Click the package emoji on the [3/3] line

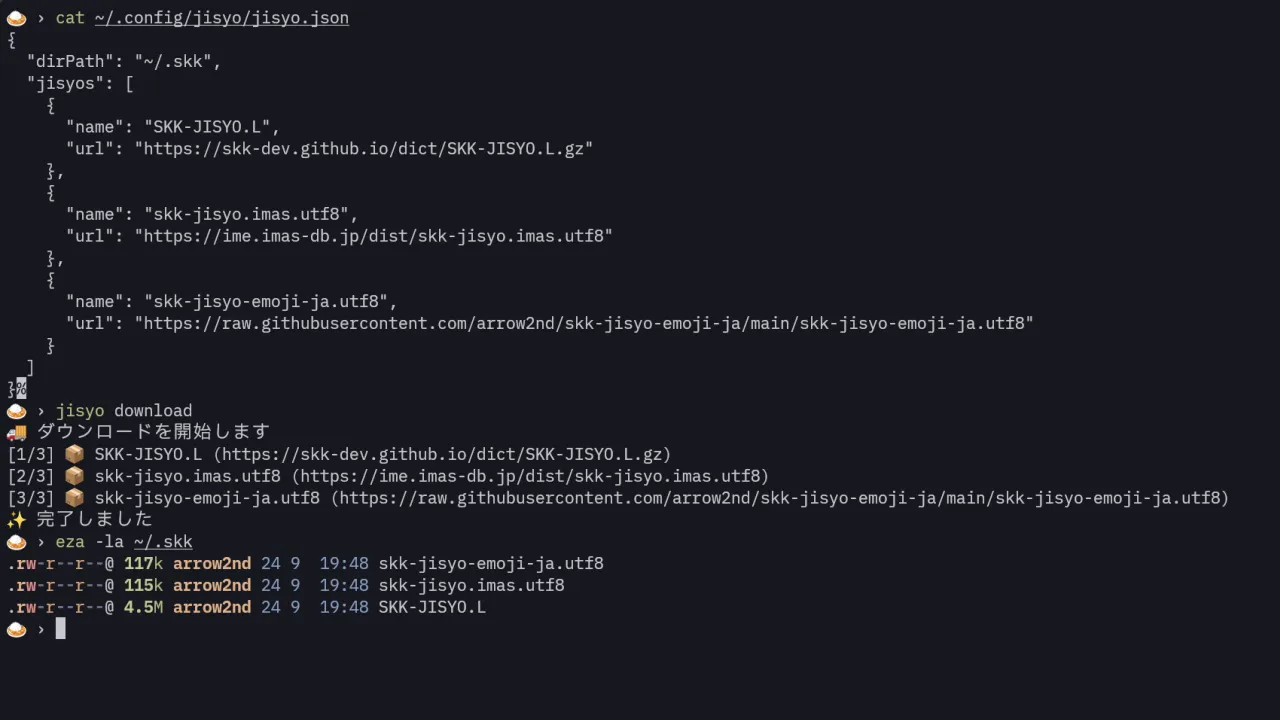pyautogui.click(x=74, y=498)
